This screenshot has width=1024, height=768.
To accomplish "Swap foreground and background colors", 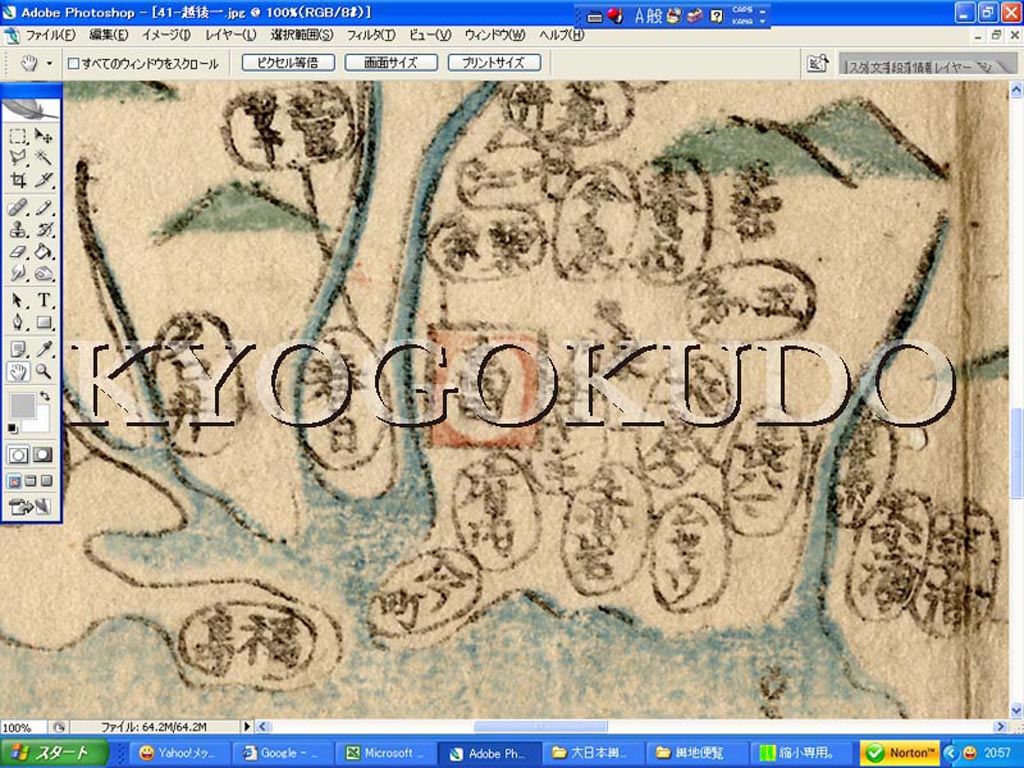I will (44, 396).
